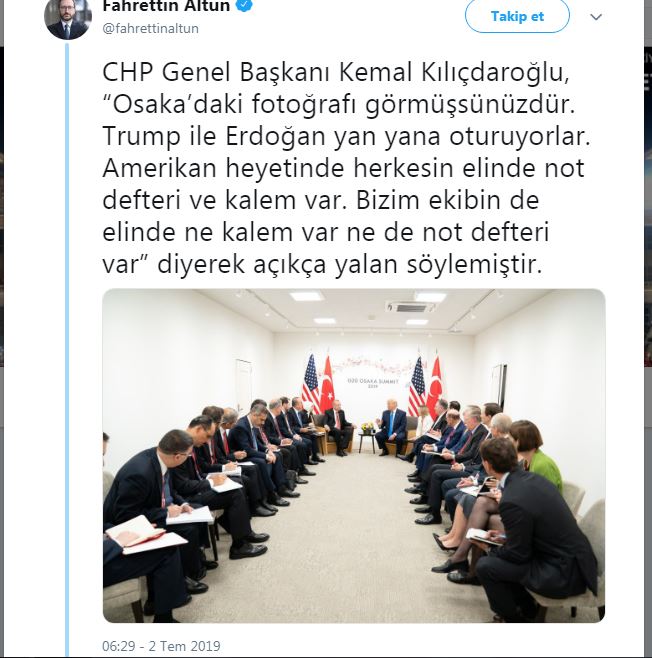
Task: Follow the account with Takip et
Action: pos(517,16)
